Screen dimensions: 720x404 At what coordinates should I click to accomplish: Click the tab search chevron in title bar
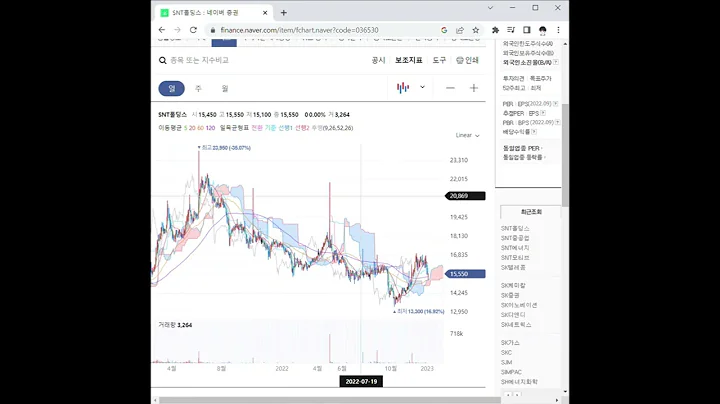click(490, 8)
